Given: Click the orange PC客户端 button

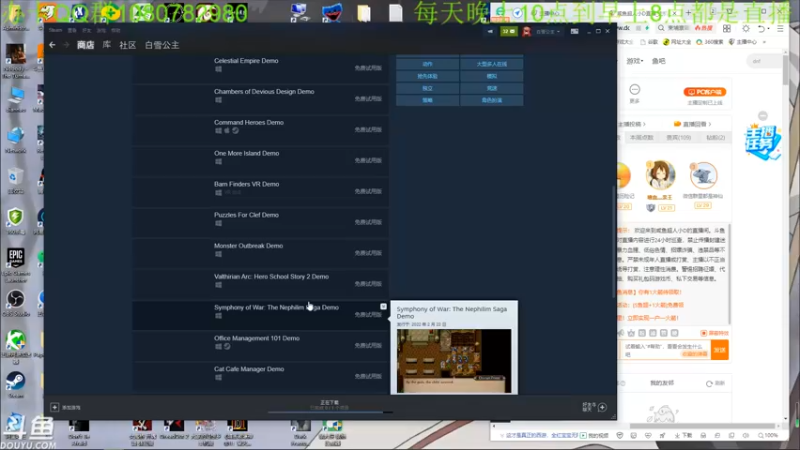Looking at the screenshot, I should (x=705, y=92).
